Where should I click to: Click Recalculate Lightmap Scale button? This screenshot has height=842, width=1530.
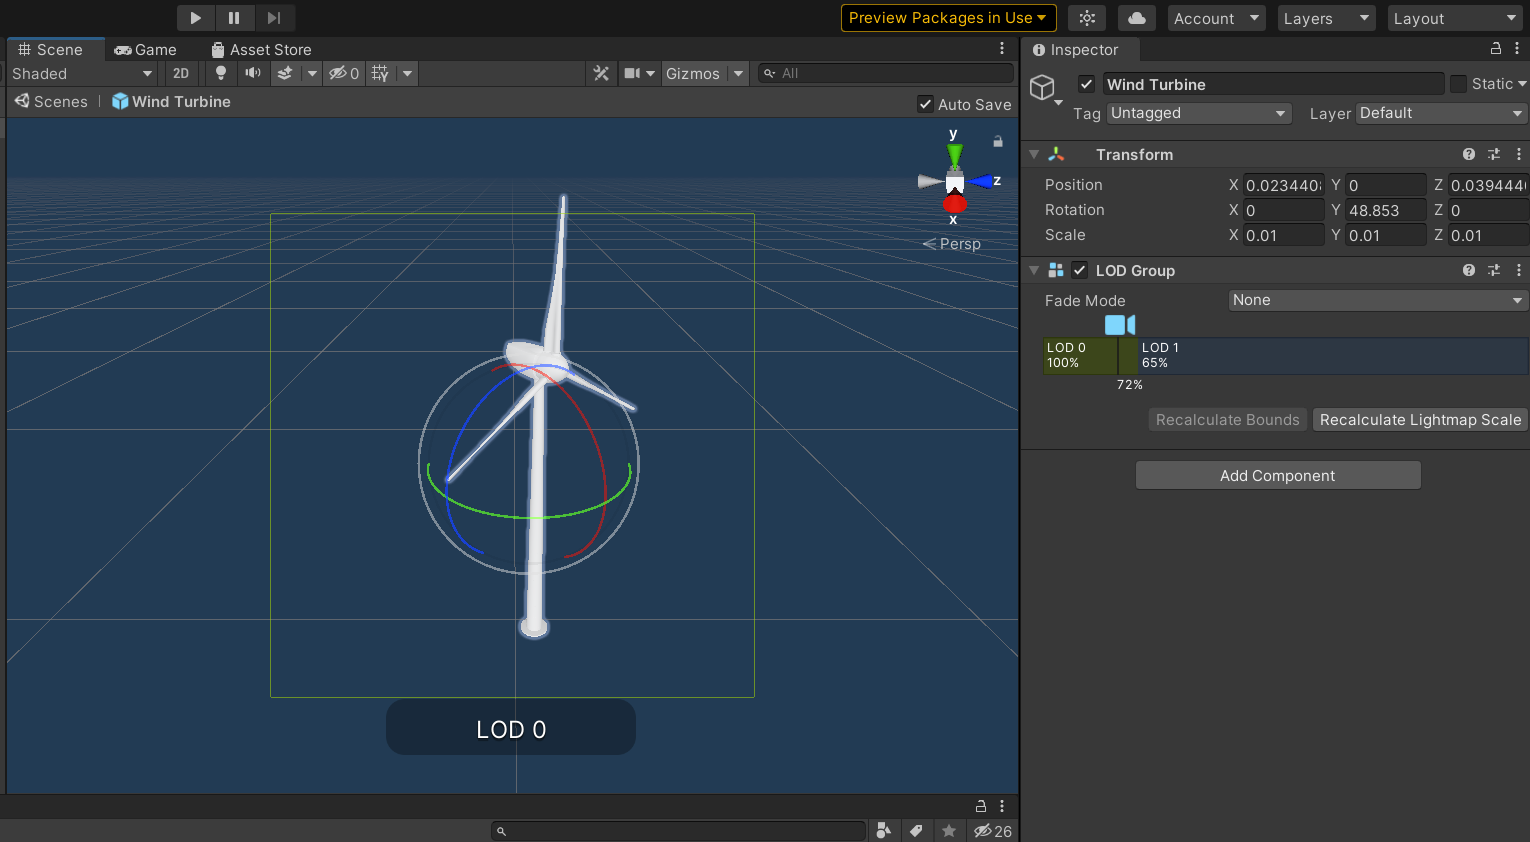pyautogui.click(x=1420, y=420)
